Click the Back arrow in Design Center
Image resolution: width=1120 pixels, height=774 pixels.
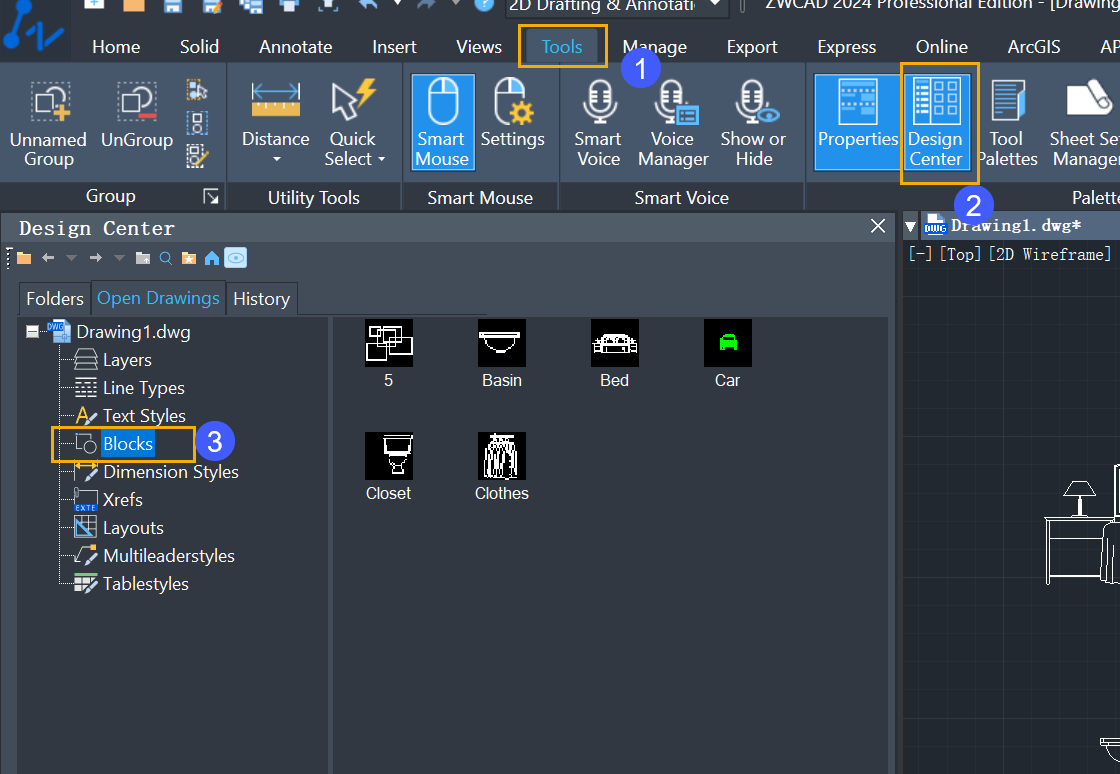click(x=48, y=258)
